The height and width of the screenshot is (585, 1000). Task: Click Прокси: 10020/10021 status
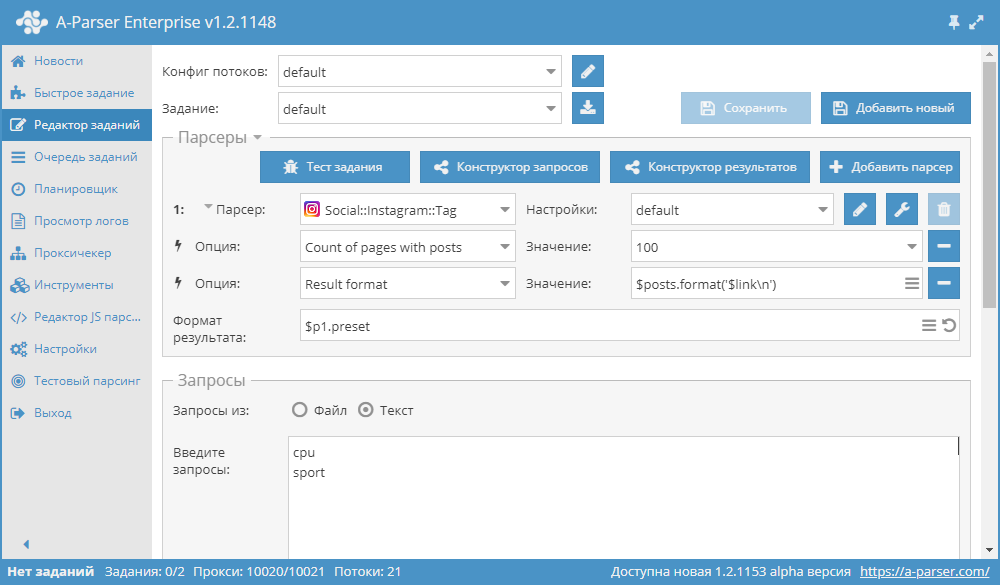pos(259,572)
